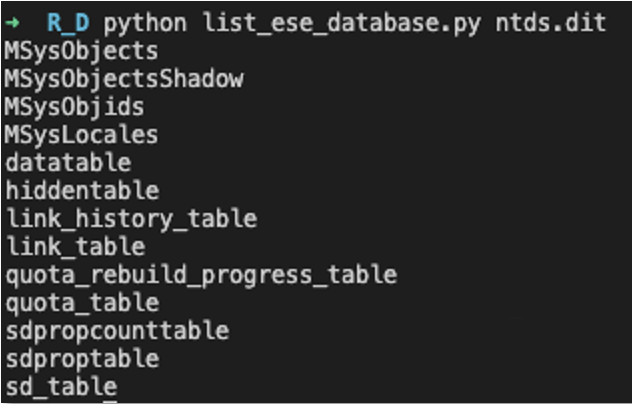The height and width of the screenshot is (404, 632).
Task: Click the ntds.dit argument
Action: (551, 23)
